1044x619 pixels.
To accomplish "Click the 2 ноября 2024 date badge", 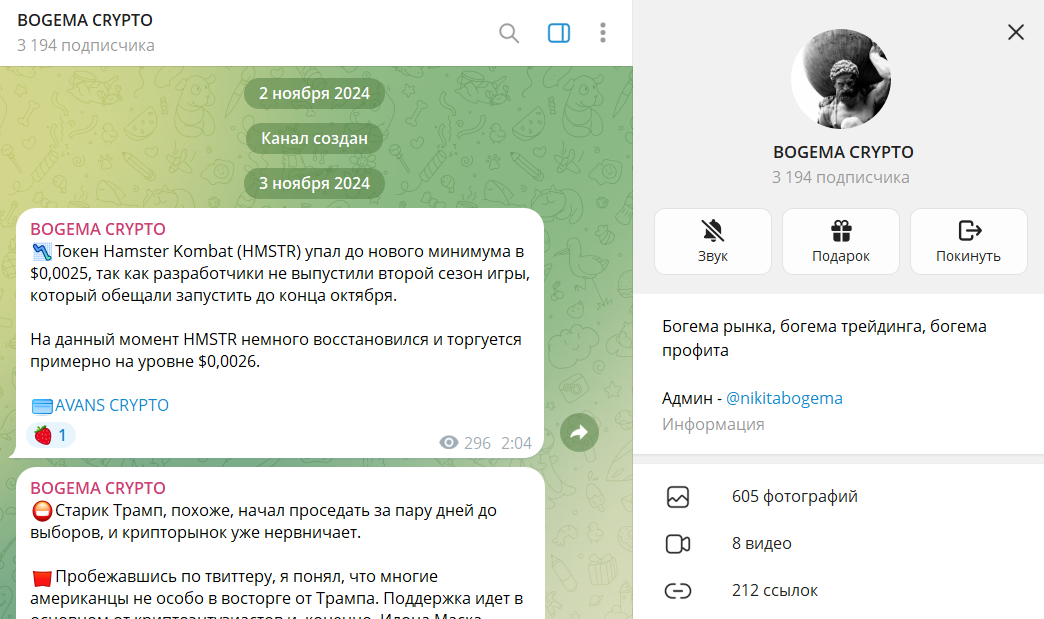I will [x=314, y=93].
